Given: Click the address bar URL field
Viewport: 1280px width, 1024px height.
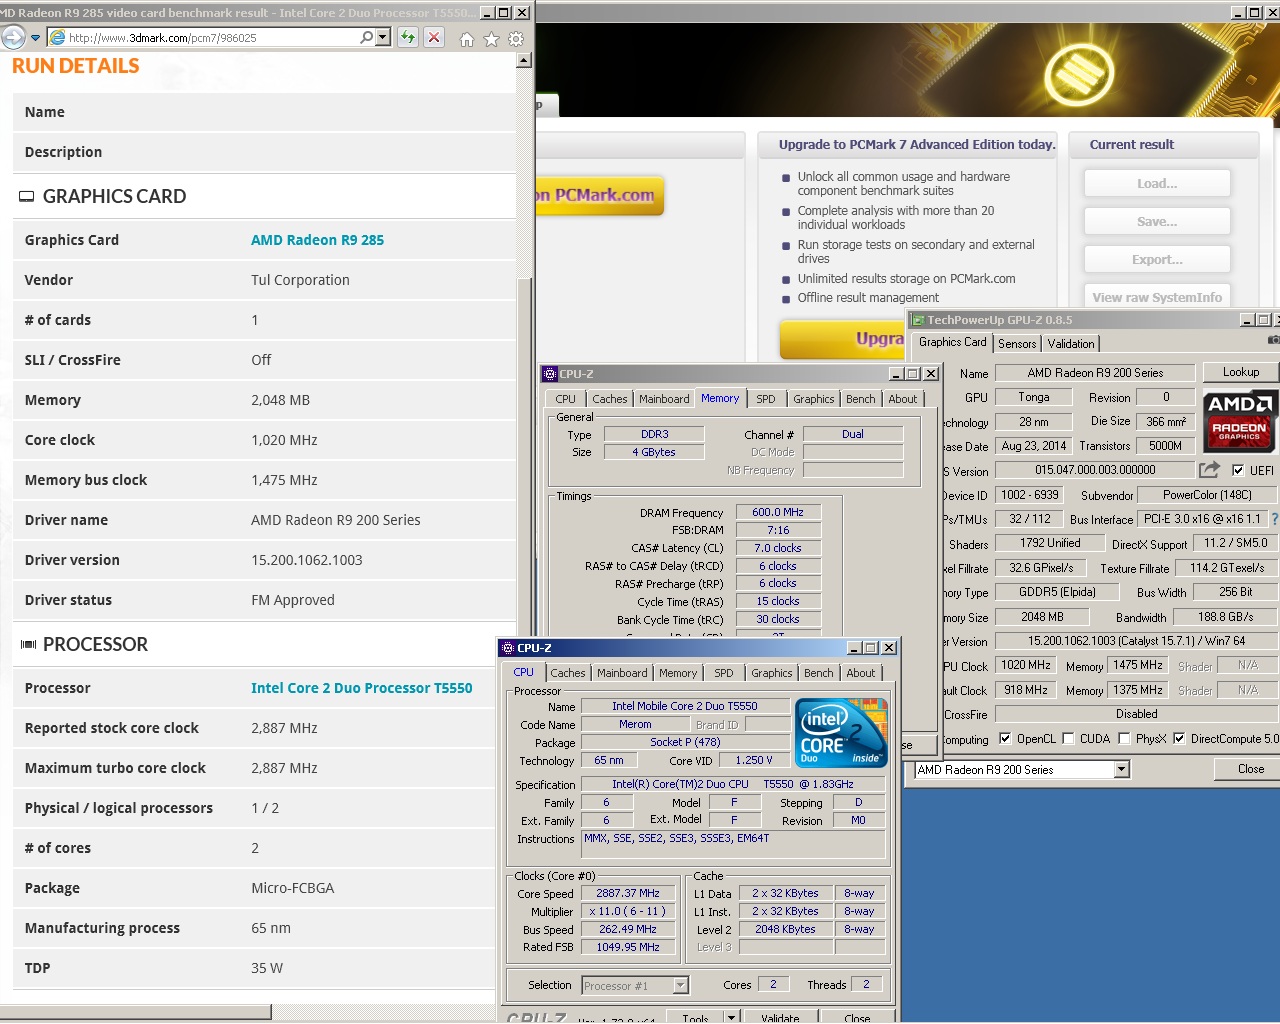Looking at the screenshot, I should click(x=212, y=37).
